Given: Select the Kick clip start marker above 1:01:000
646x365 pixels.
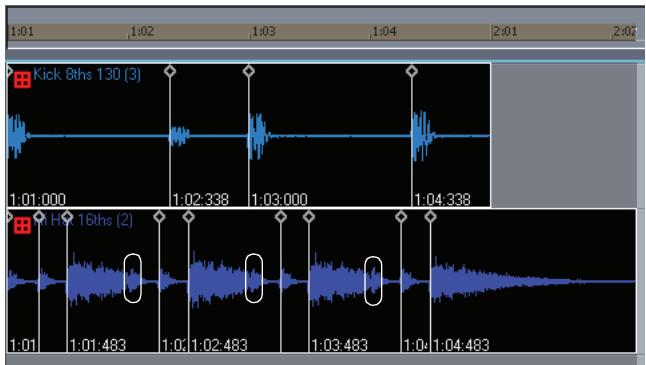Looking at the screenshot, I should (x=9, y=71).
